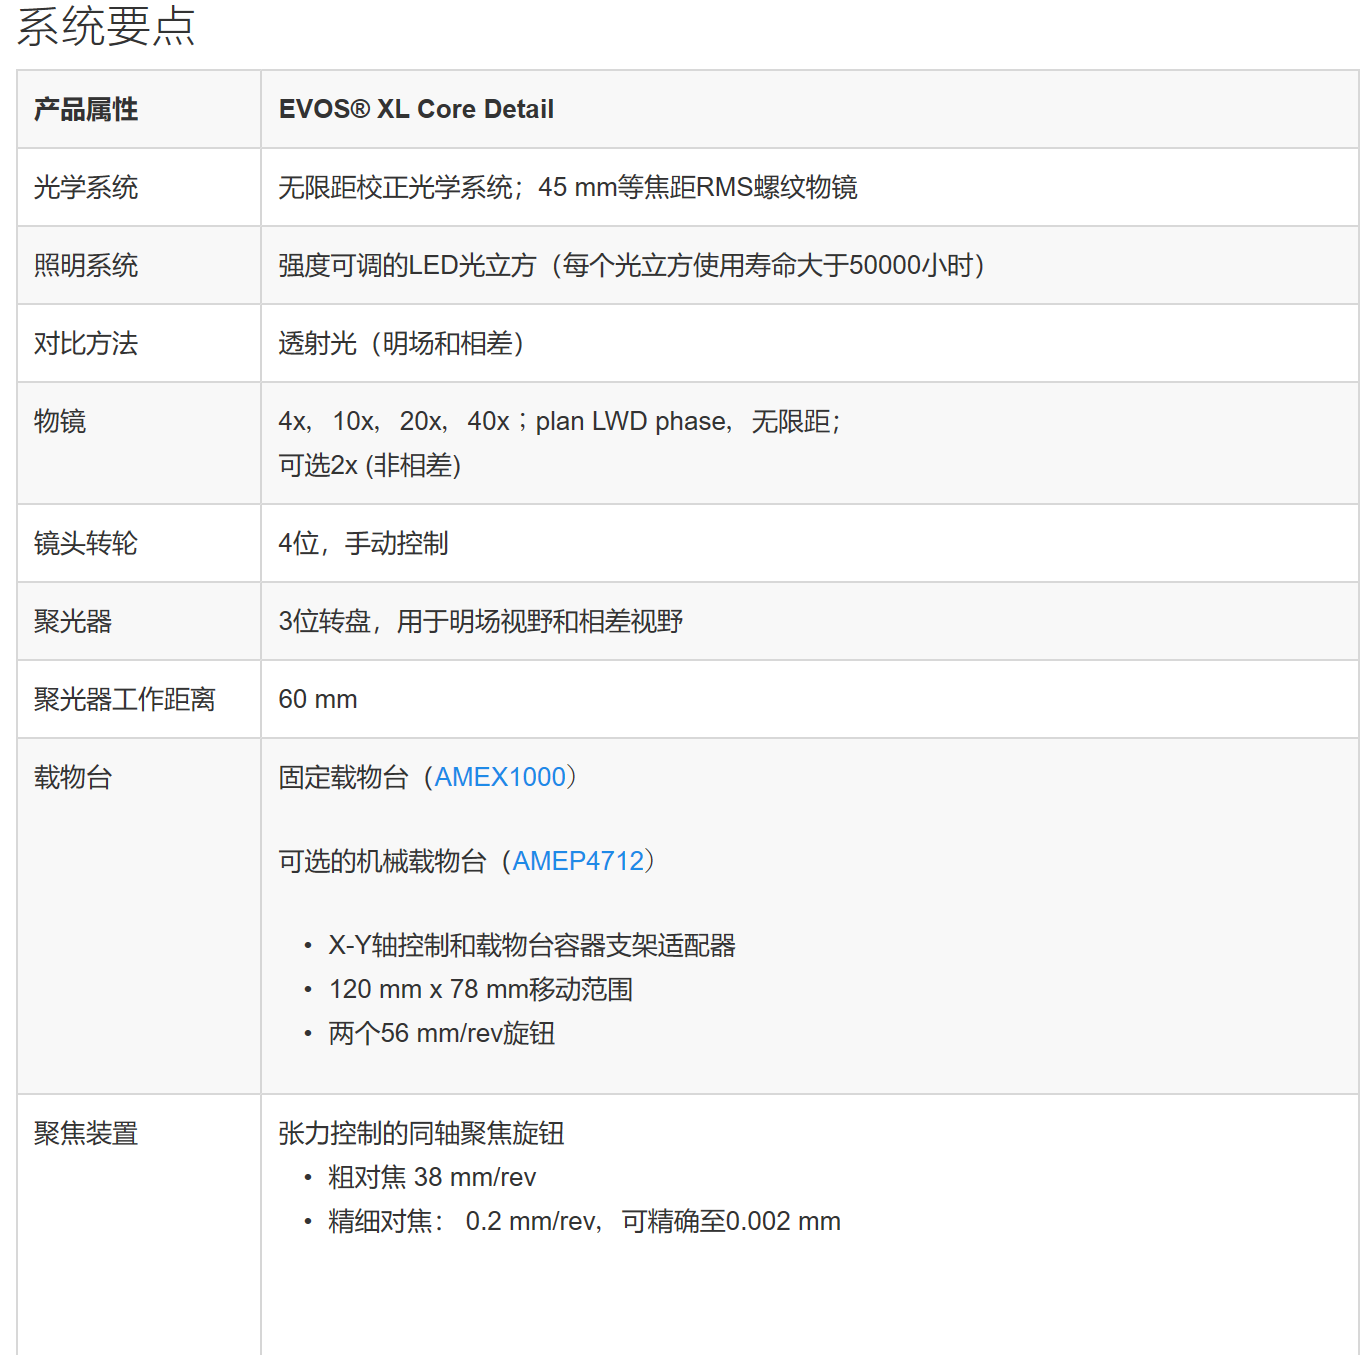
Task: Select the 聚焦装置 row label
Action: tap(86, 1133)
